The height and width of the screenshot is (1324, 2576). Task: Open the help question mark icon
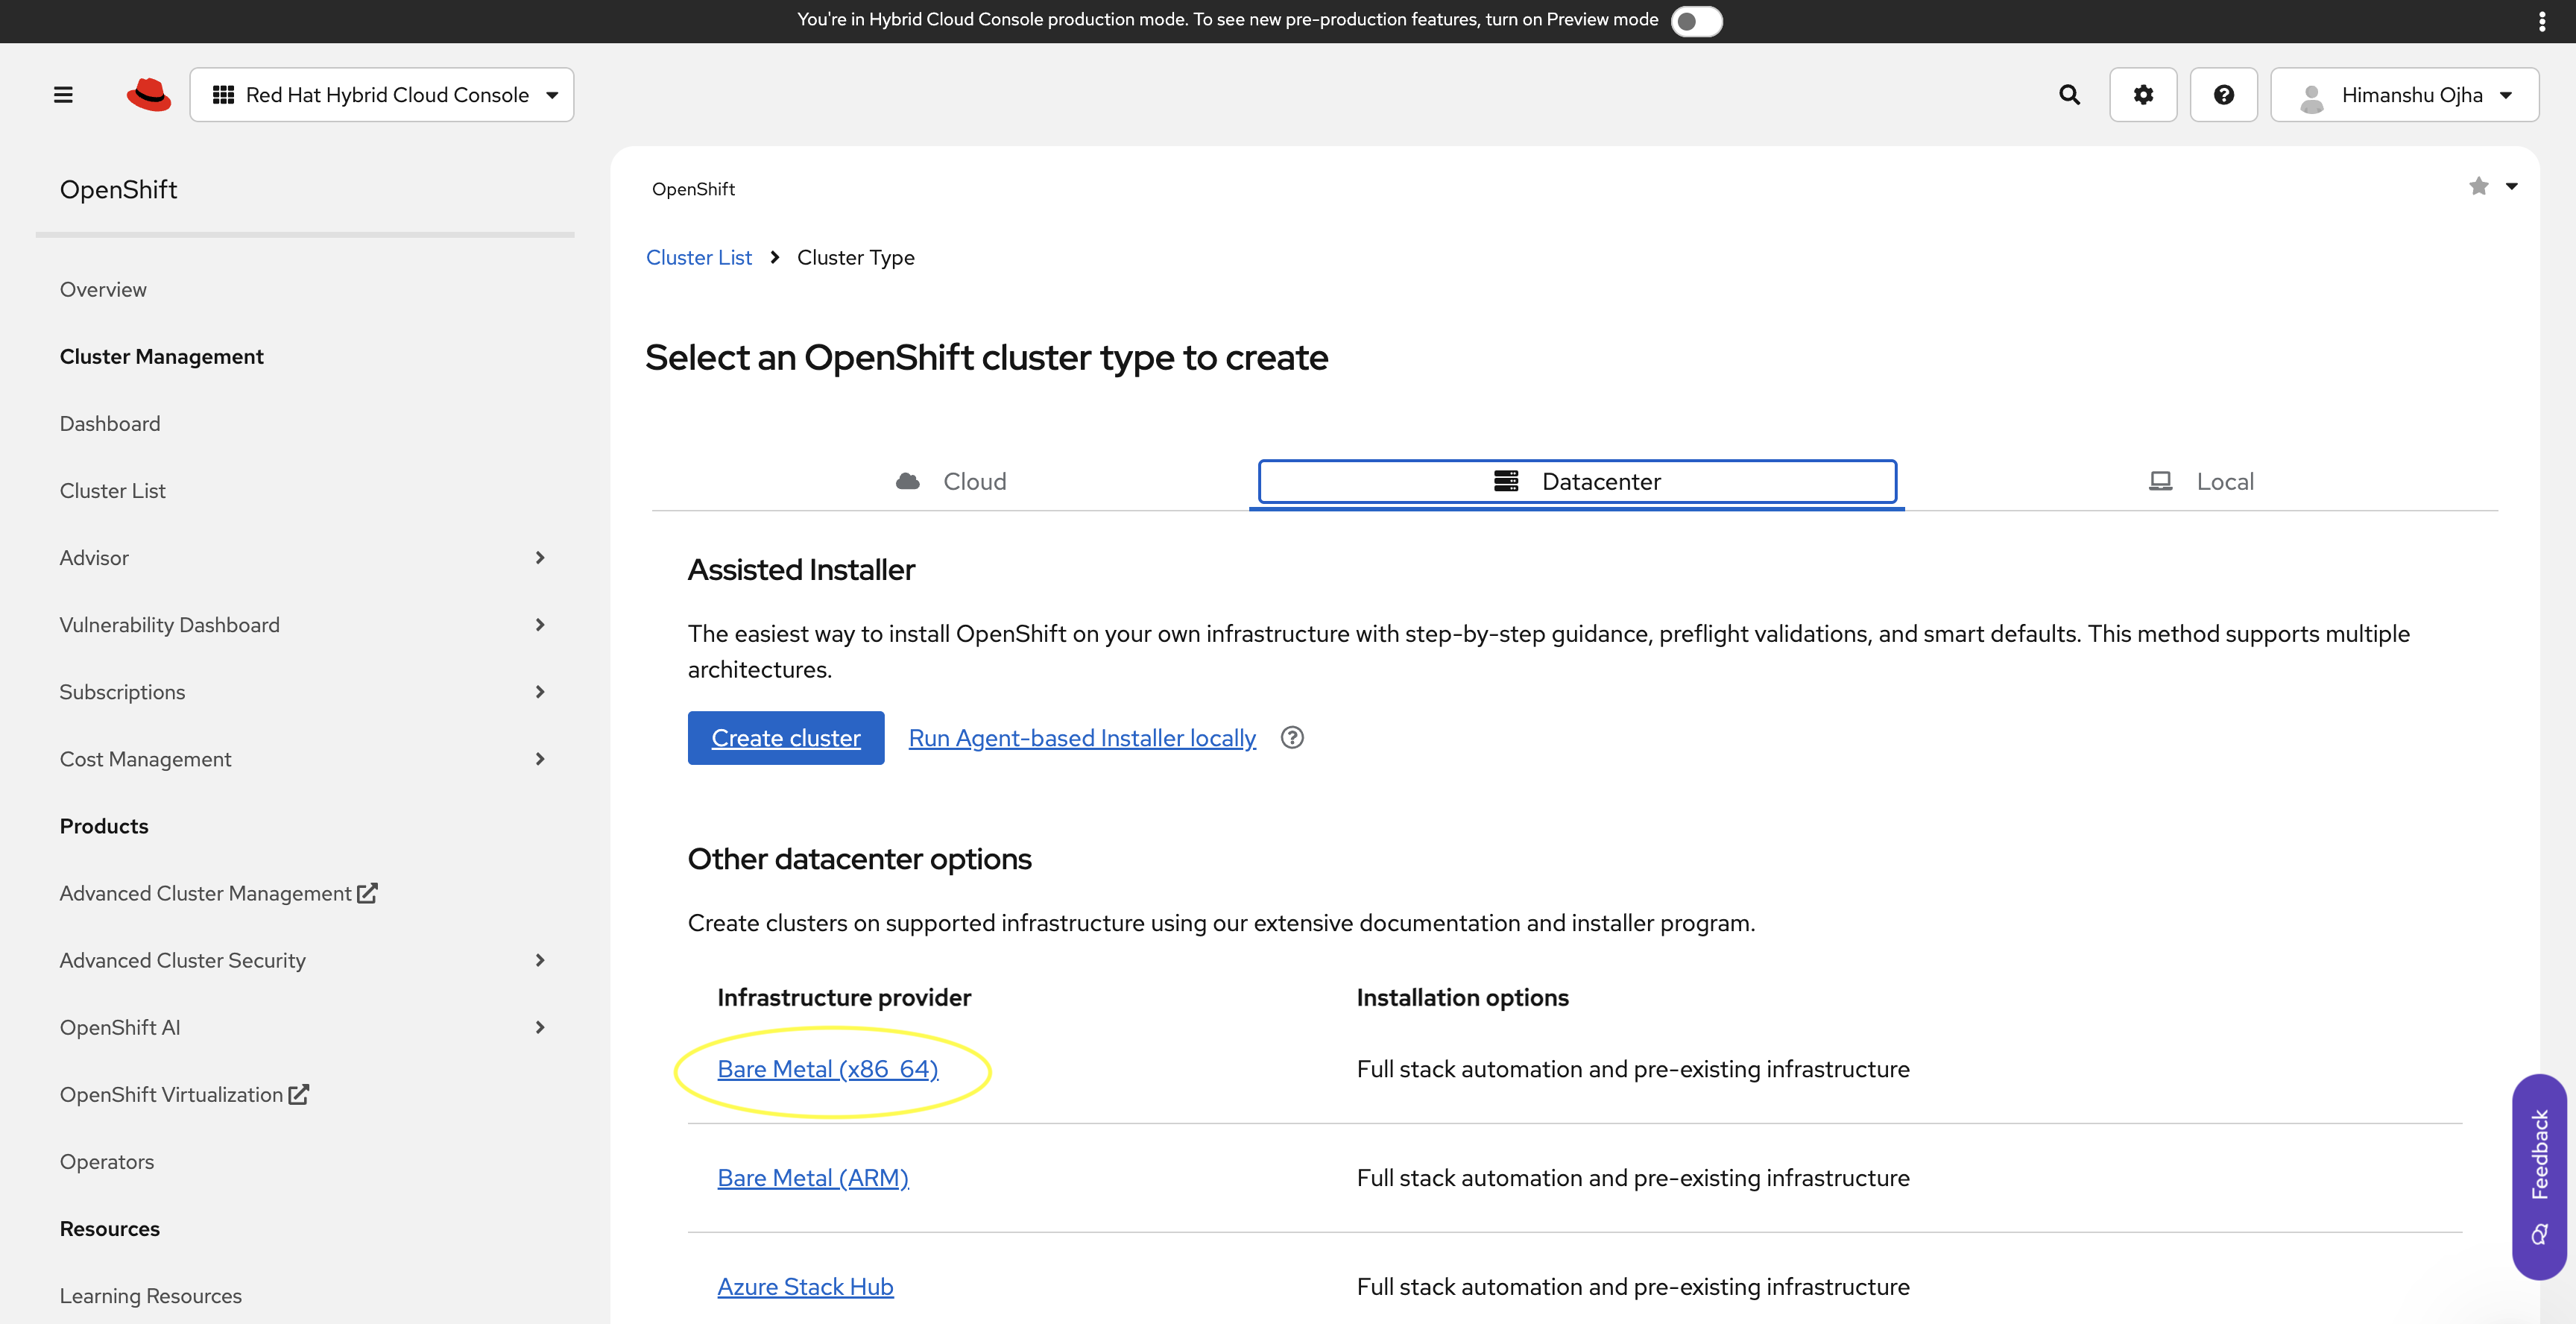[x=2224, y=94]
